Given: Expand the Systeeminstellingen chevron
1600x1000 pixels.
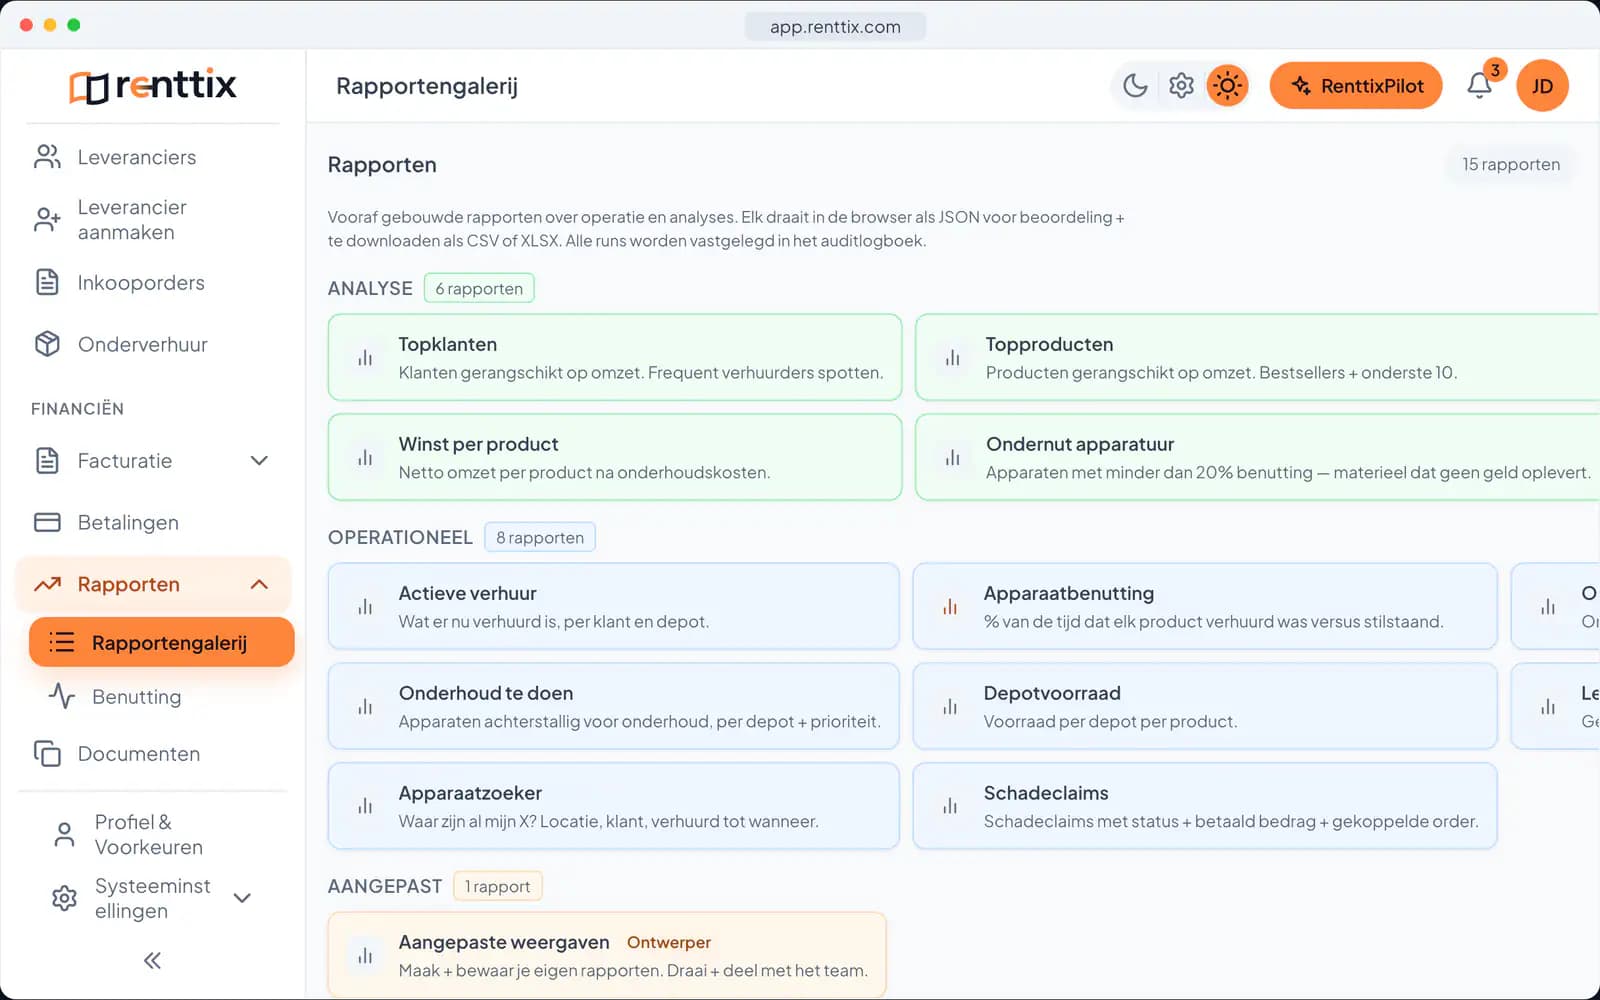Looking at the screenshot, I should pyautogui.click(x=242, y=898).
